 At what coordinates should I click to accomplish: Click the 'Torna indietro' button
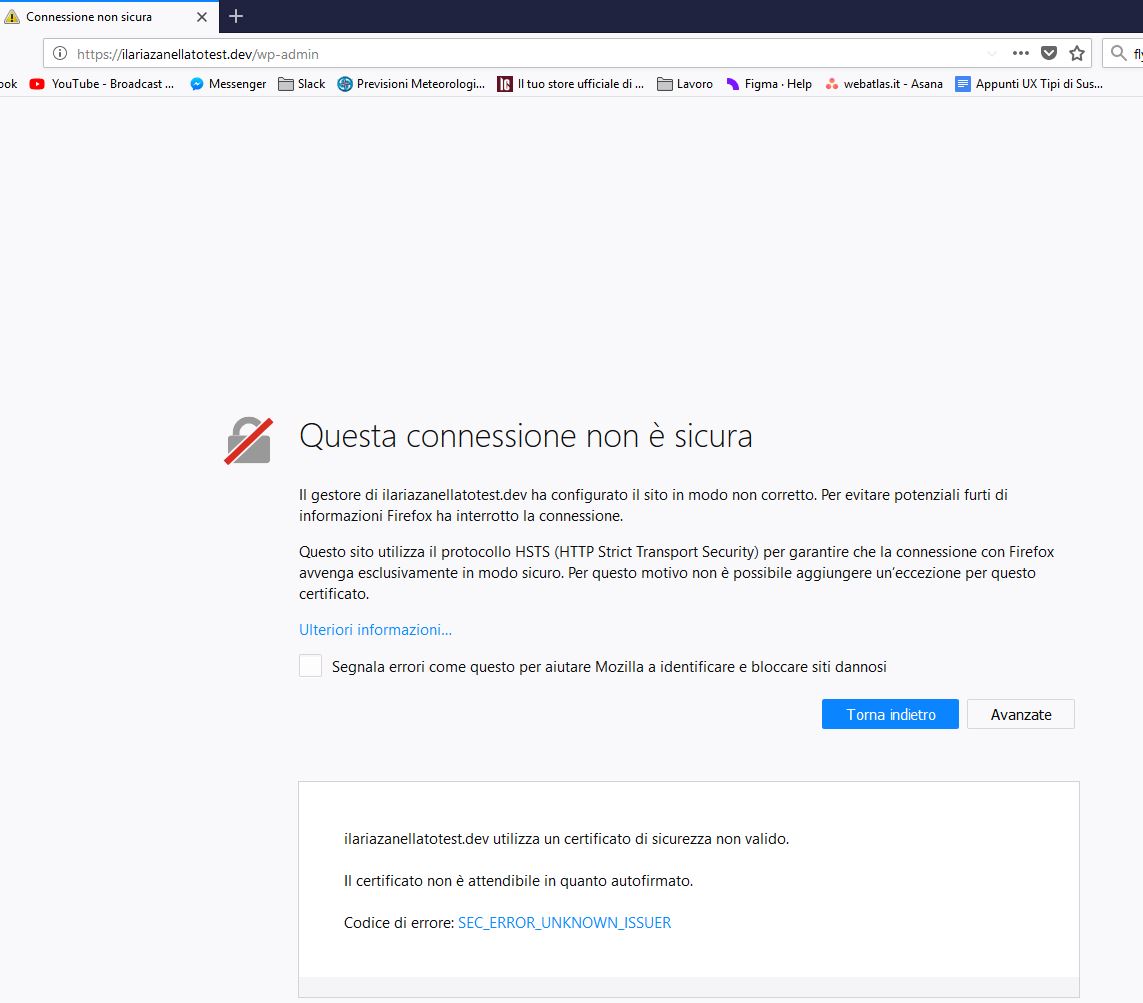click(889, 714)
